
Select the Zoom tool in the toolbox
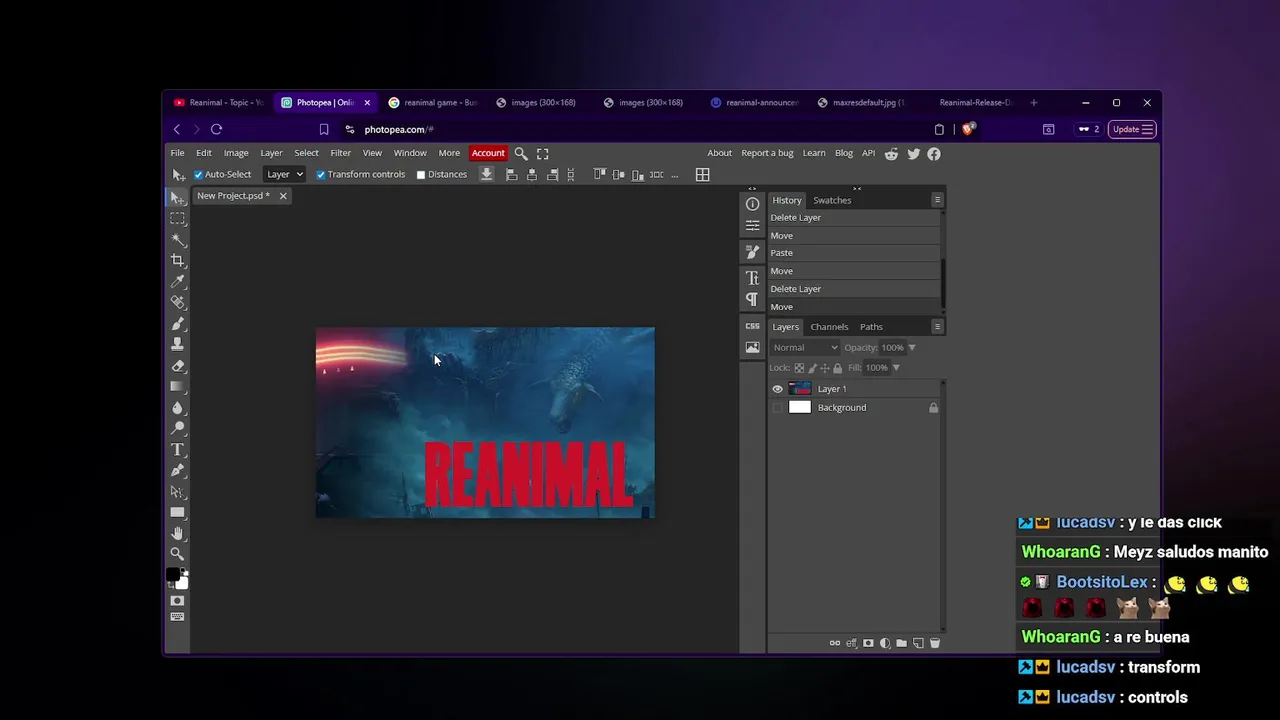(x=177, y=554)
